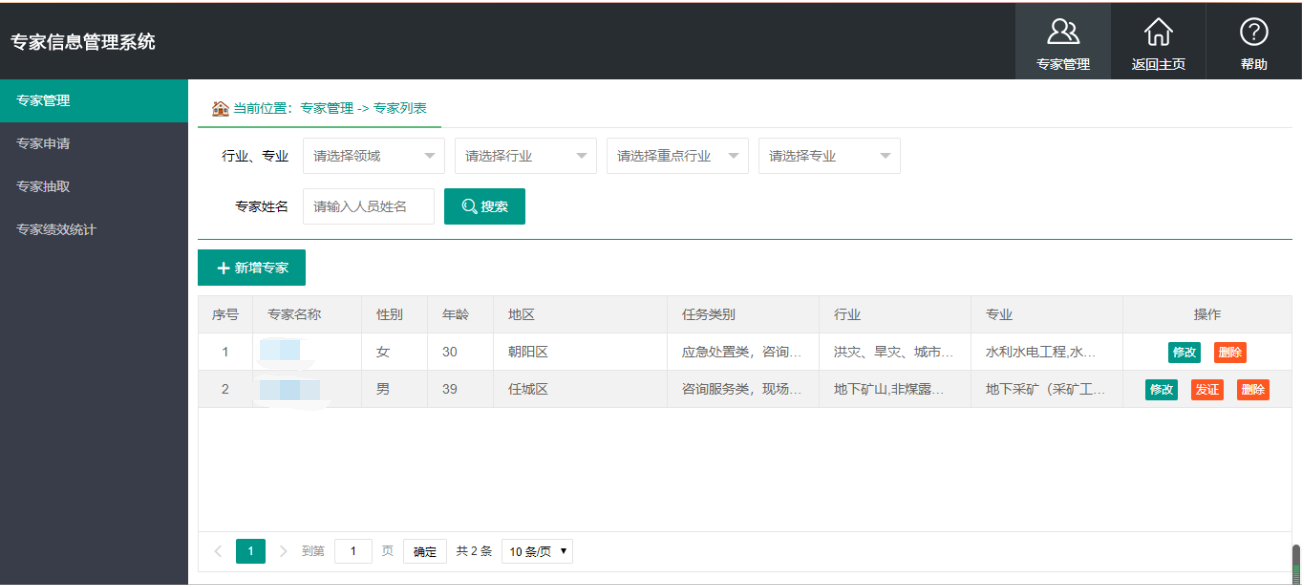This screenshot has height=587, width=1304.
Task: Click the previous page left arrow chevron
Action: [x=218, y=551]
